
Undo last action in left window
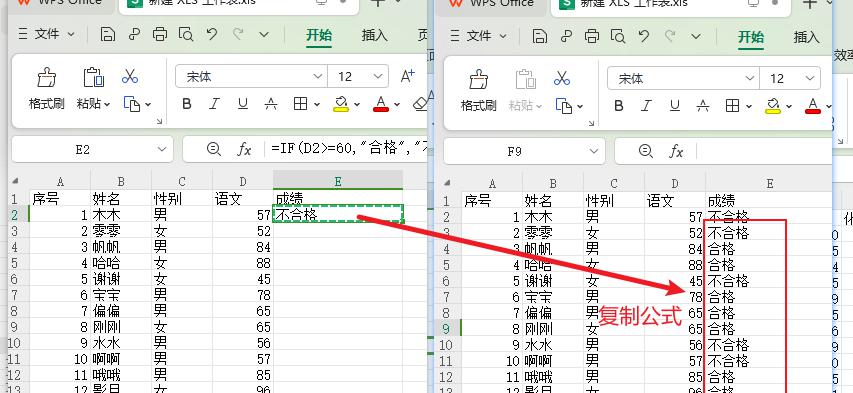212,34
